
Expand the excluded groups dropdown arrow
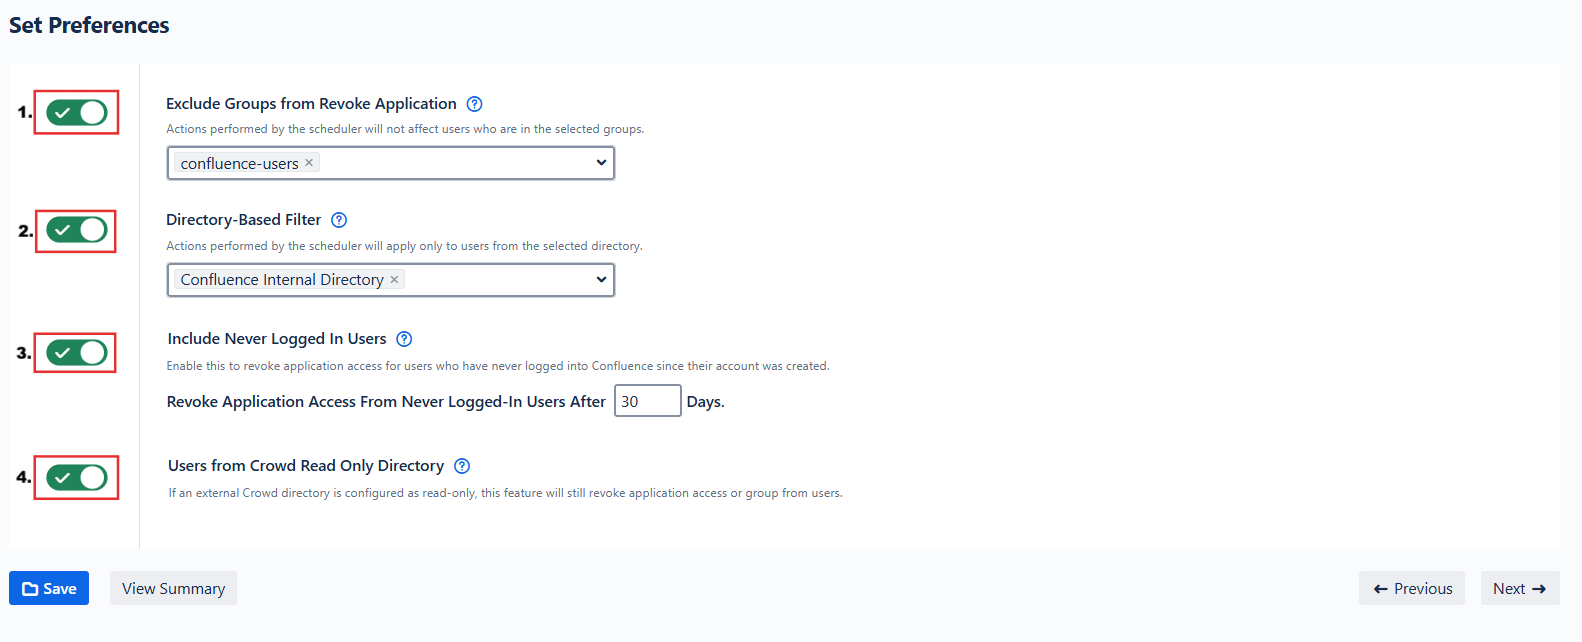pyautogui.click(x=601, y=163)
